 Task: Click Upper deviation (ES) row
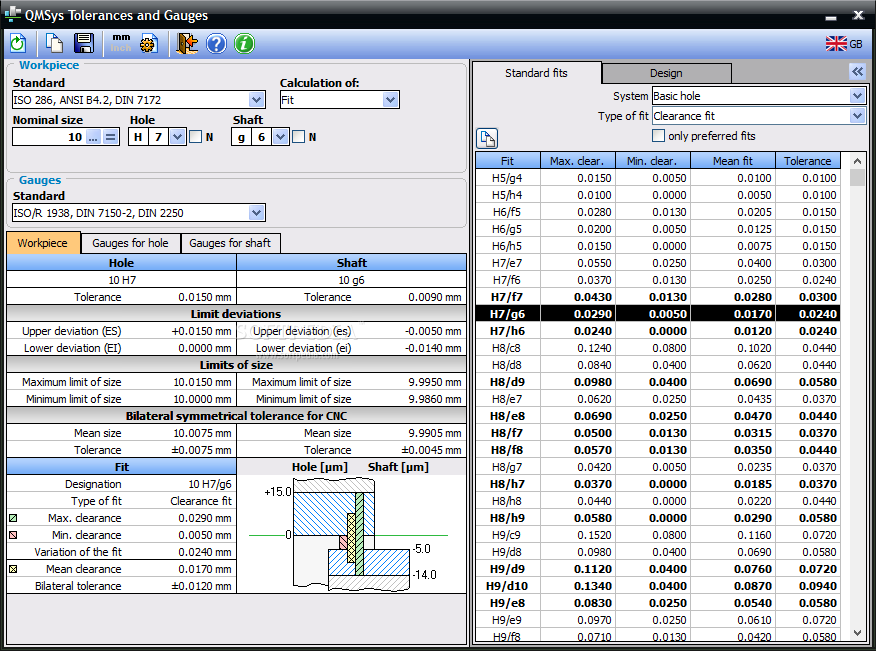[x=122, y=331]
